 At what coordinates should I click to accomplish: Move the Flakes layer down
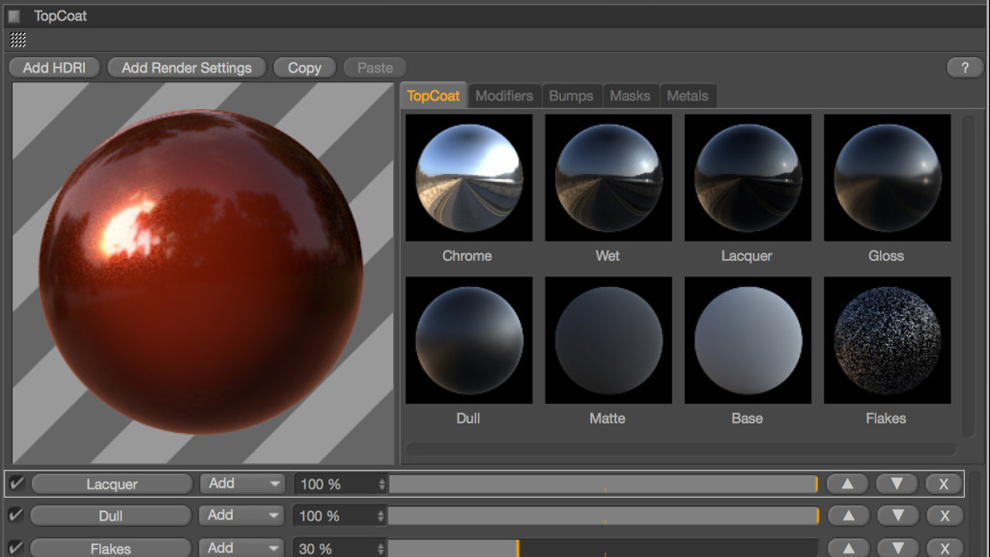(898, 548)
